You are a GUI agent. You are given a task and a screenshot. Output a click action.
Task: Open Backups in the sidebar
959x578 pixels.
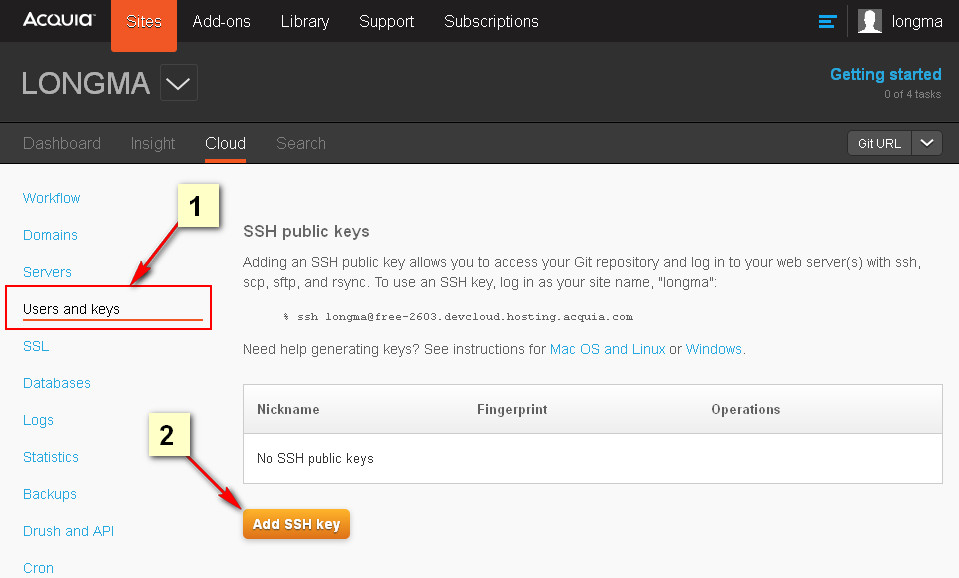click(50, 494)
